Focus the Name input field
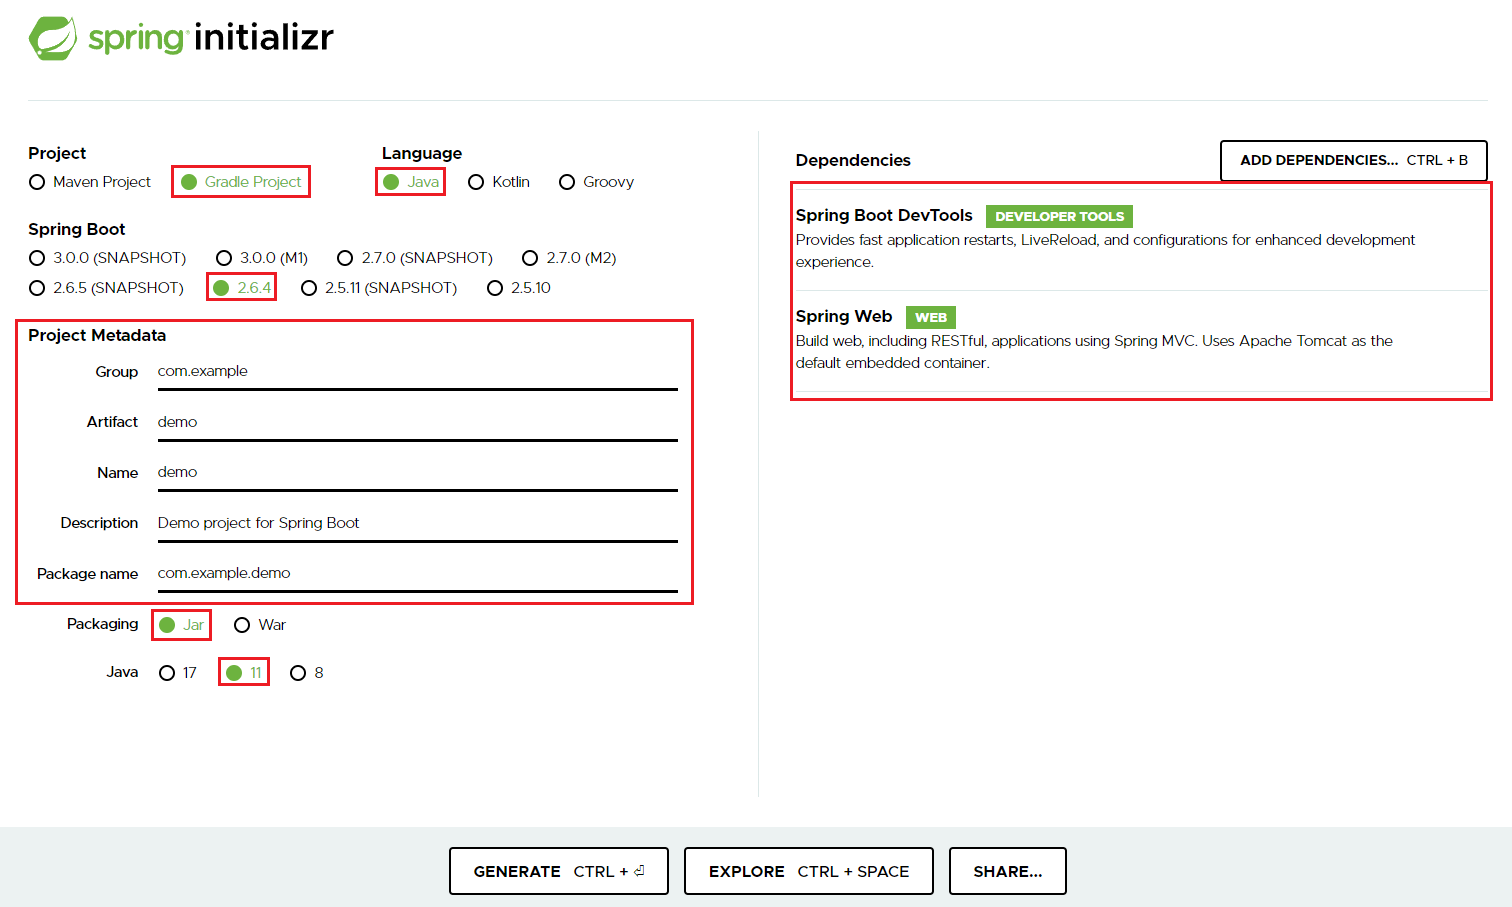This screenshot has width=1512, height=907. click(x=418, y=473)
